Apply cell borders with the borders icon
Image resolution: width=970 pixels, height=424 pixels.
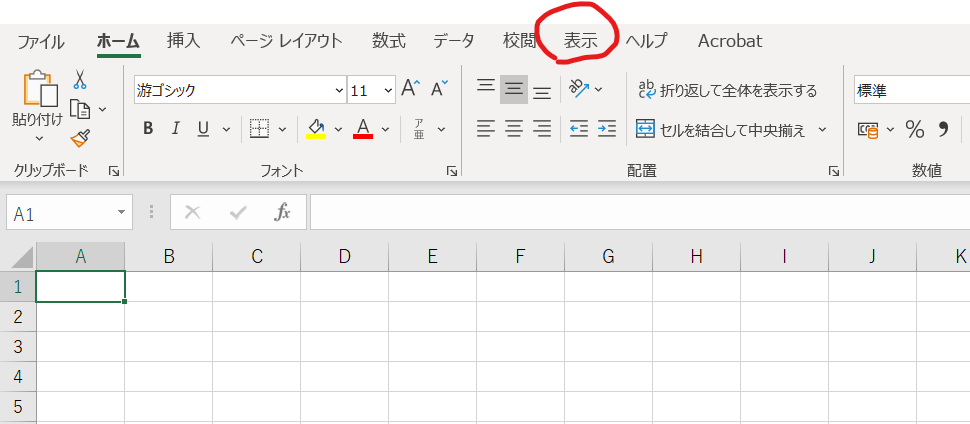tap(259, 129)
